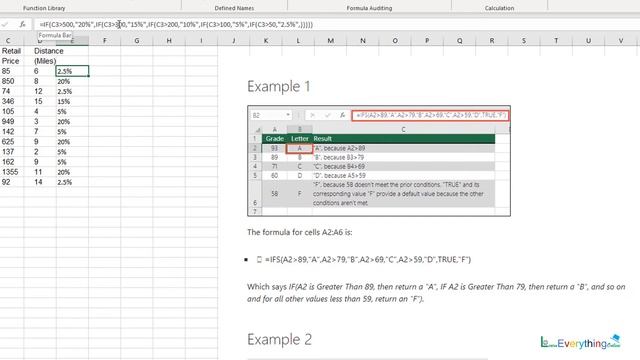Click the Example 1 IFS screenshot image
Image resolution: width=640 pixels, height=360 pixels.
379,161
